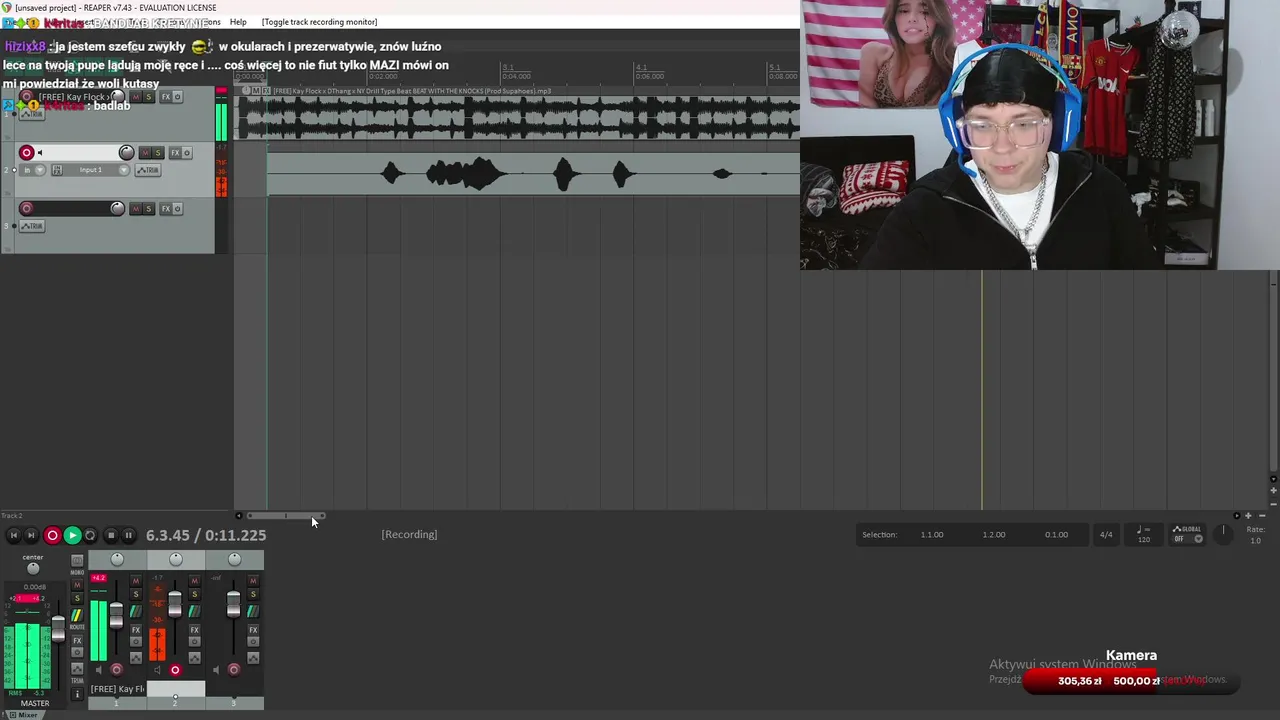The height and width of the screenshot is (720, 1280).
Task: Click mixer channel 1 name FREE Kay Fl
Action: [117, 689]
